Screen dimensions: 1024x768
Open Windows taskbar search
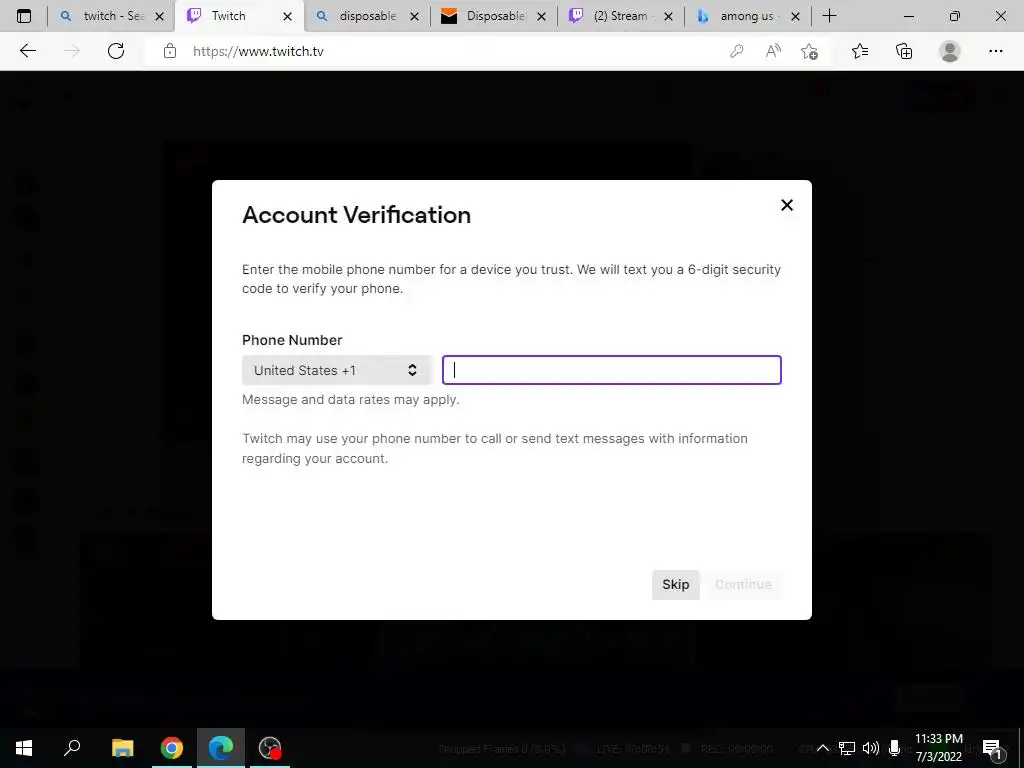[72, 748]
